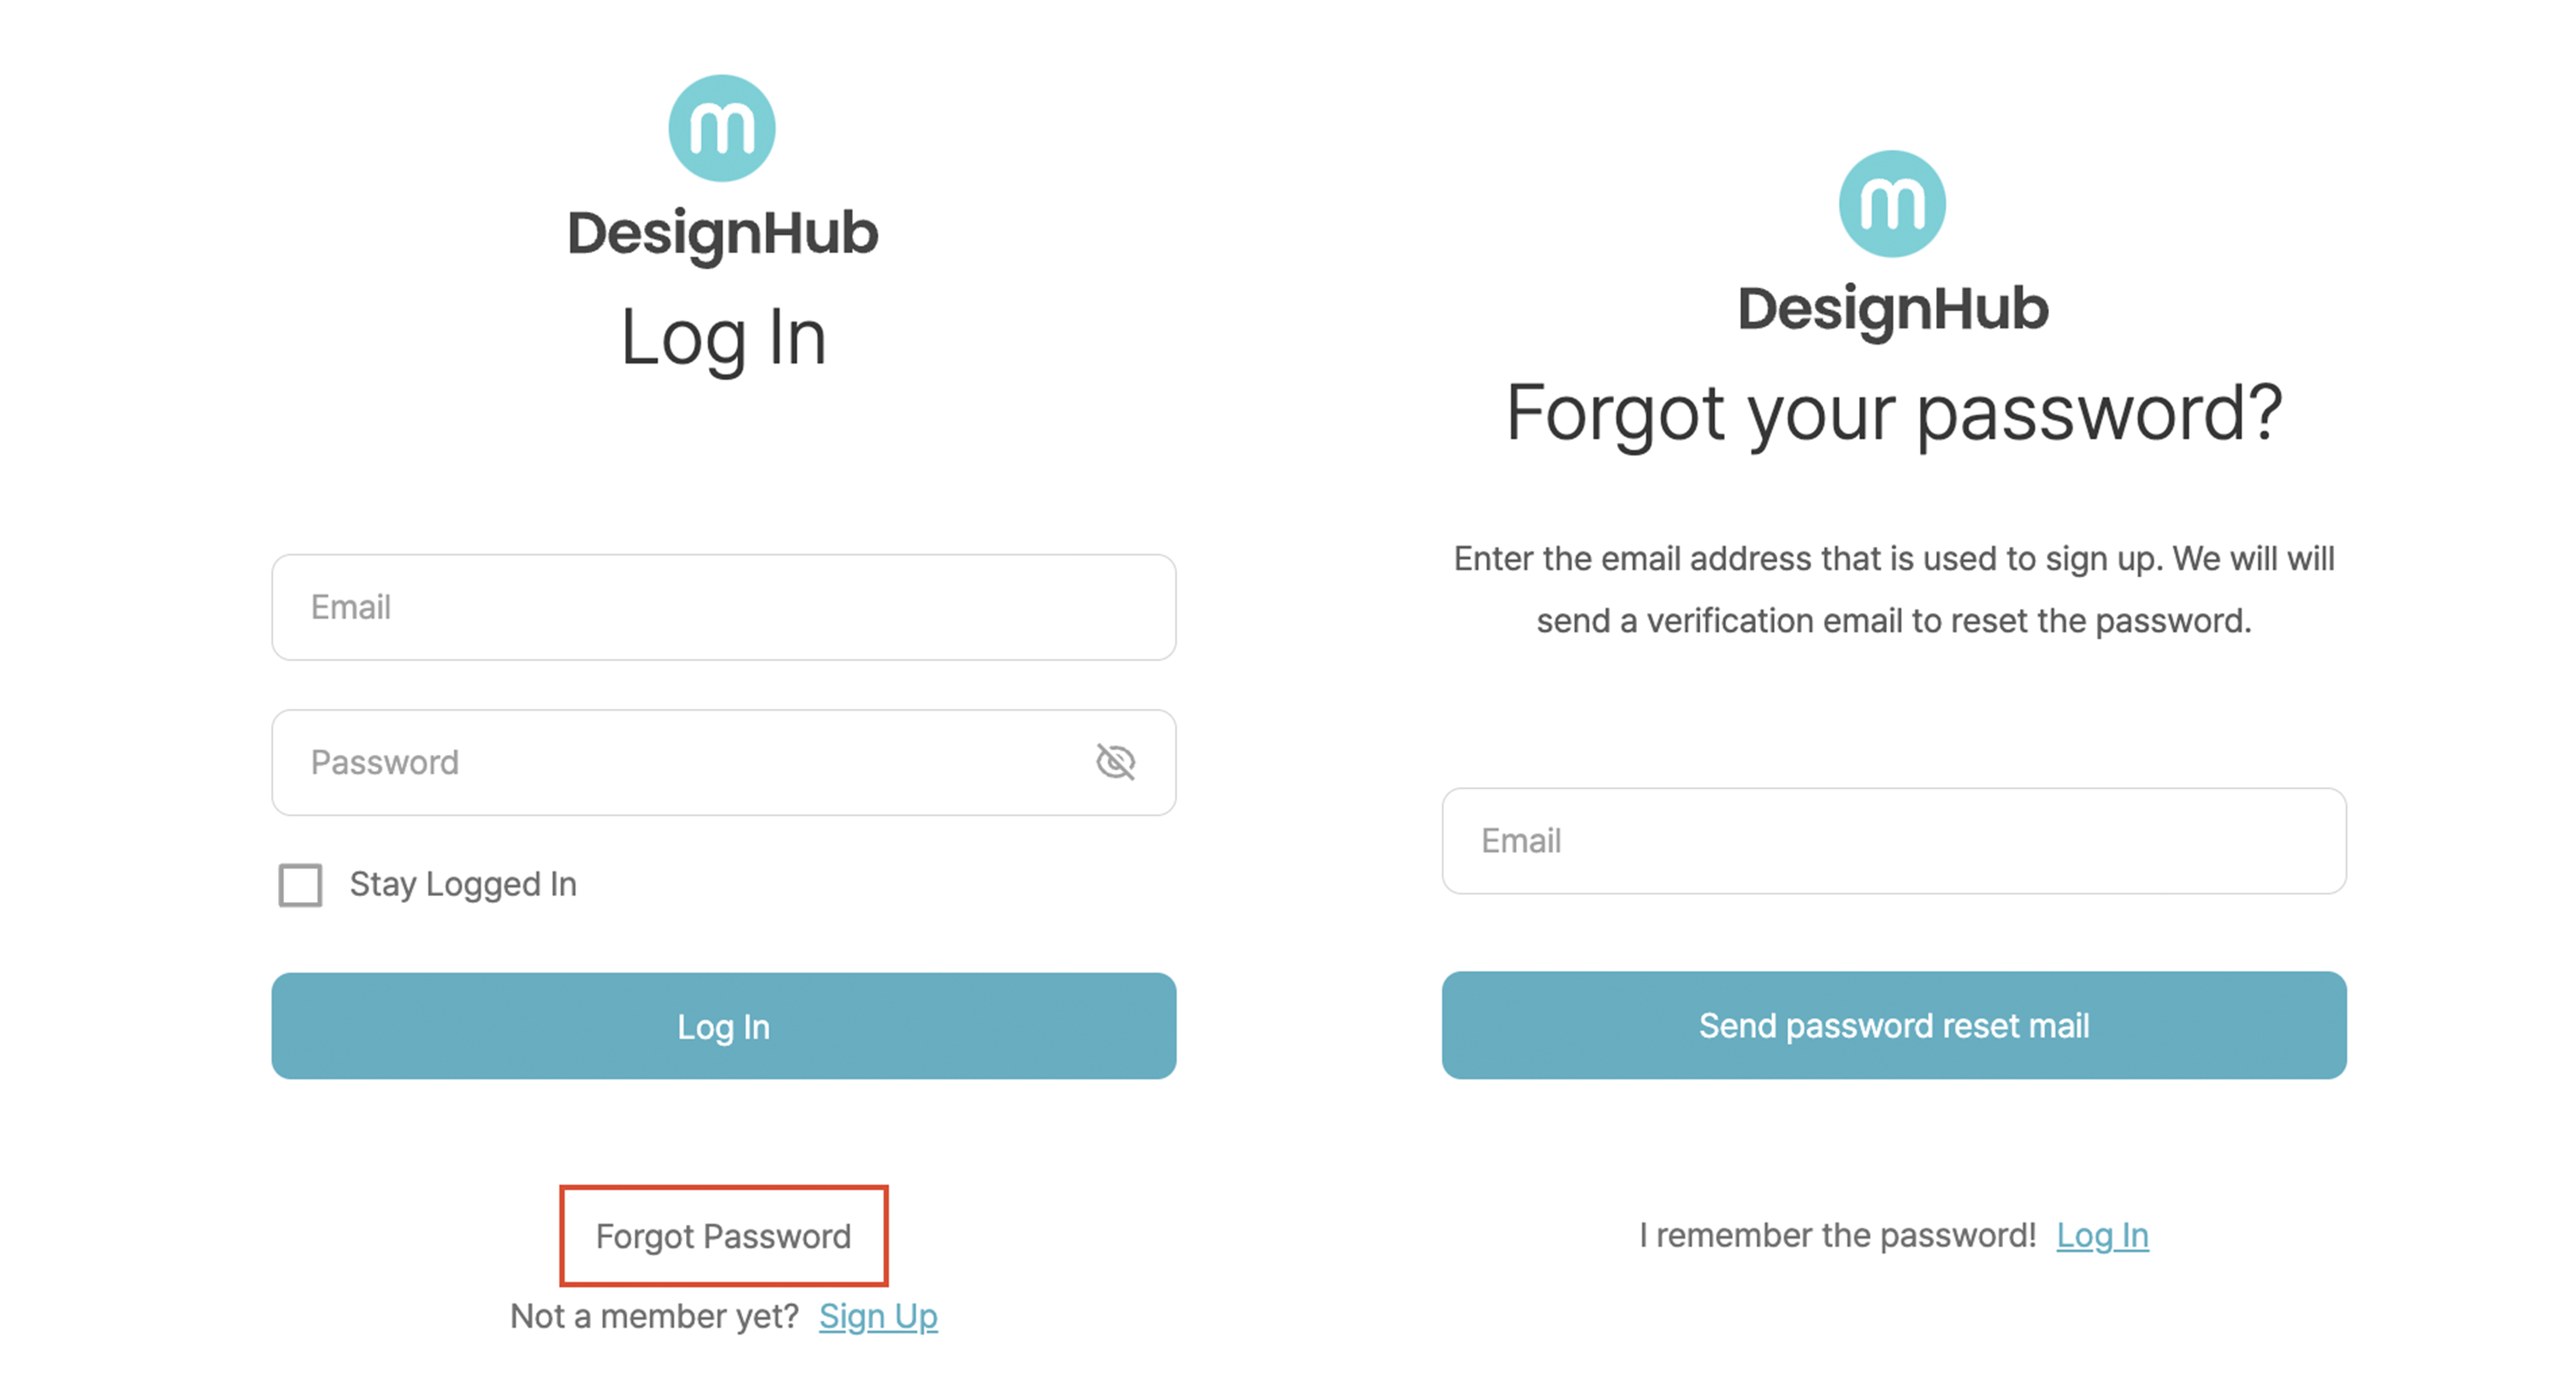
Task: Click the "Not a member yet?" text
Action: tap(654, 1316)
